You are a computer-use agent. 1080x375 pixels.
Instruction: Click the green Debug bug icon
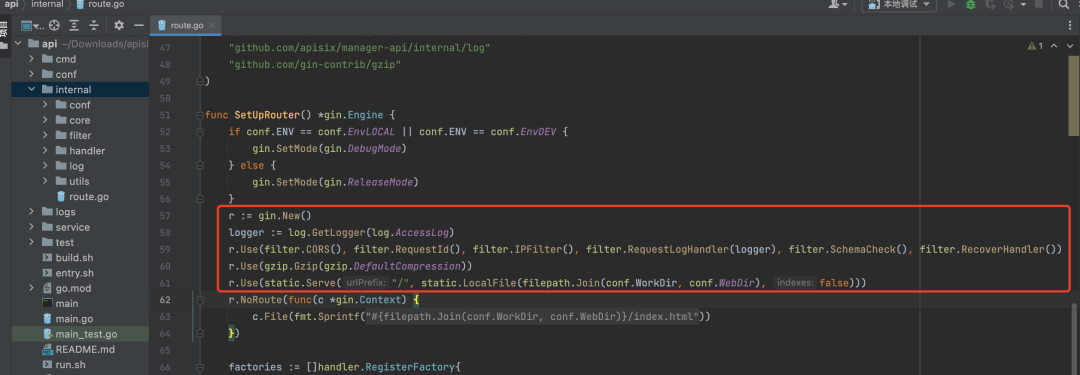click(x=970, y=5)
